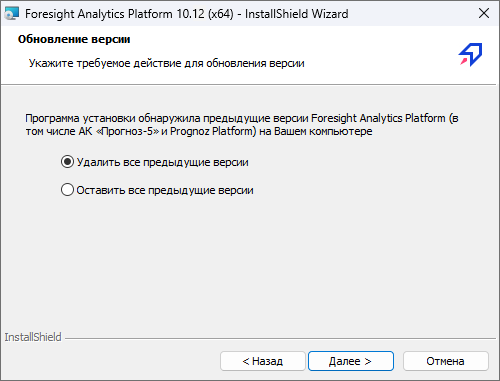Select the 'Удалить все предыдущие версии' radio button
The width and height of the screenshot is (500, 381).
(x=67, y=162)
